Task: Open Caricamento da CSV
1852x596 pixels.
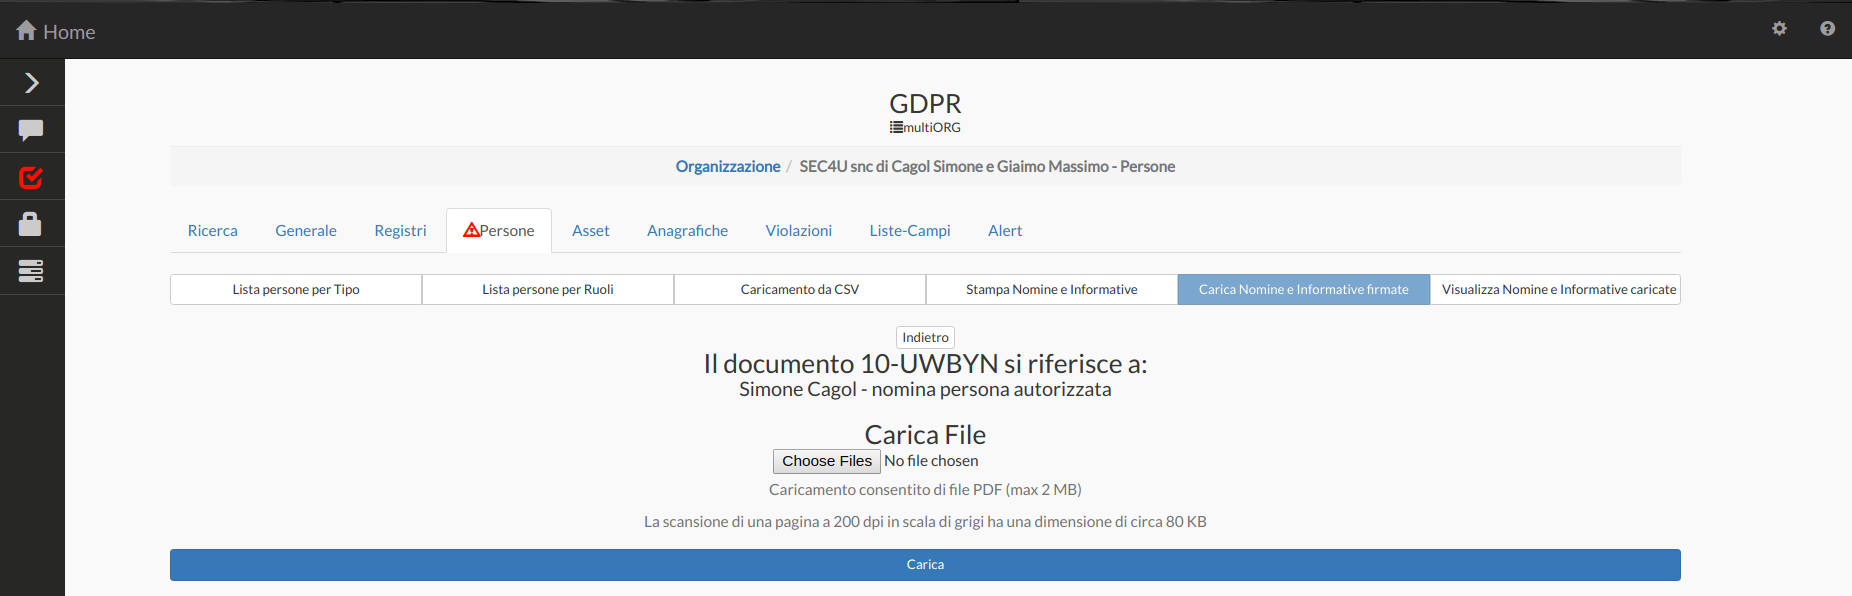Action: (800, 289)
